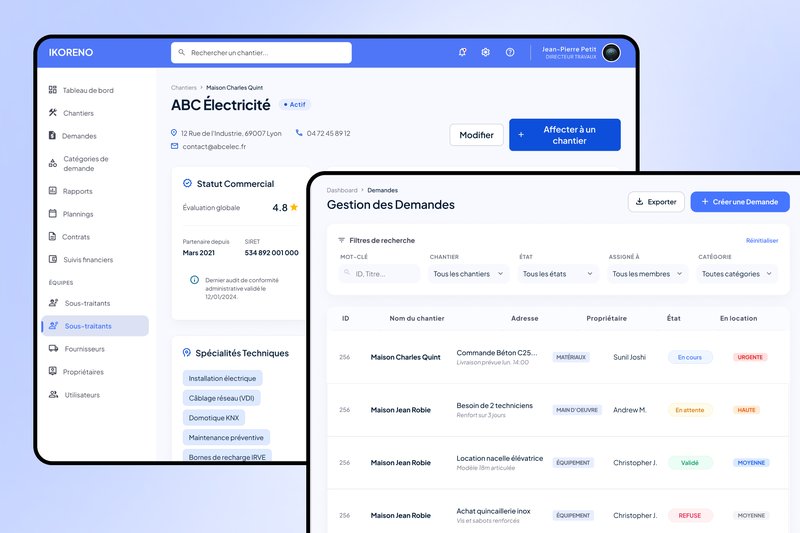Open the Fournisseurs truck icon
The height and width of the screenshot is (533, 800).
click(53, 348)
